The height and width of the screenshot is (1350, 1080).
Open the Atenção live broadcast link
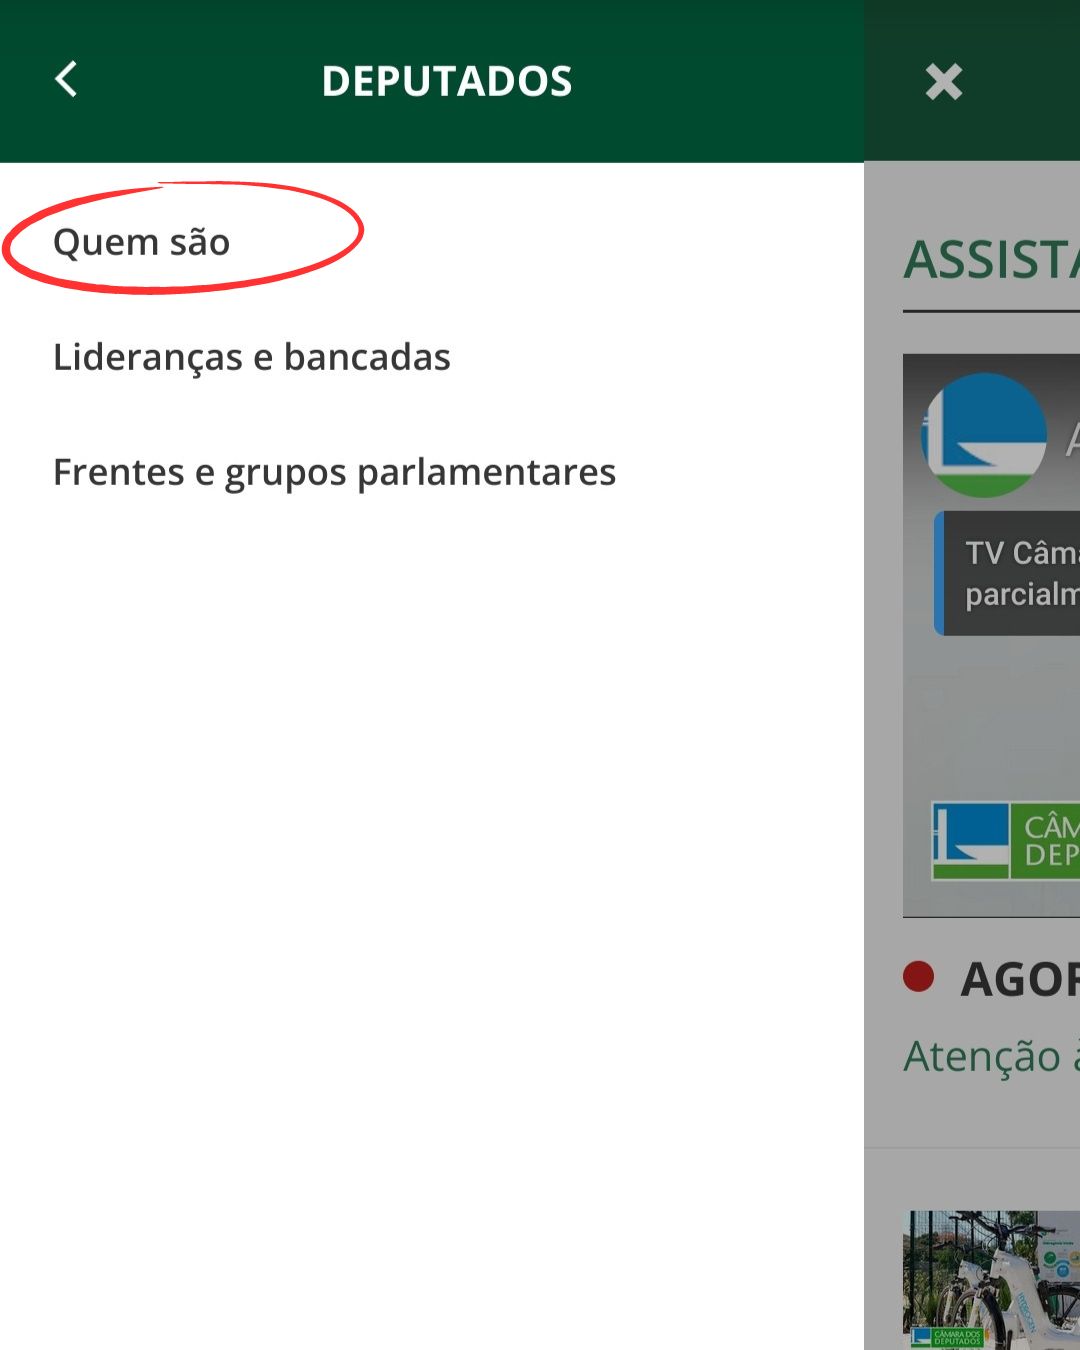pos(992,1056)
